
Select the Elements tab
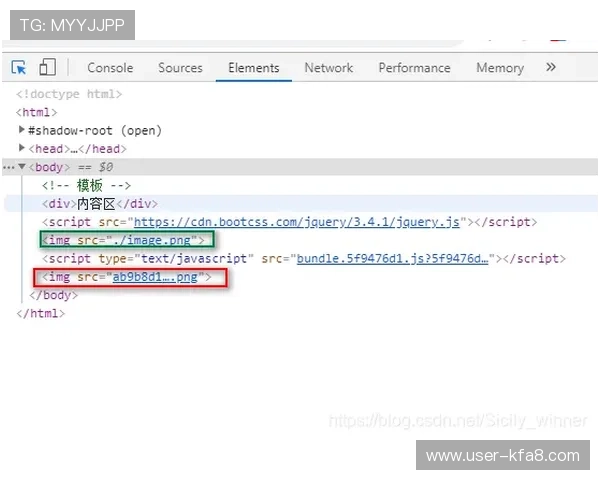point(253,68)
